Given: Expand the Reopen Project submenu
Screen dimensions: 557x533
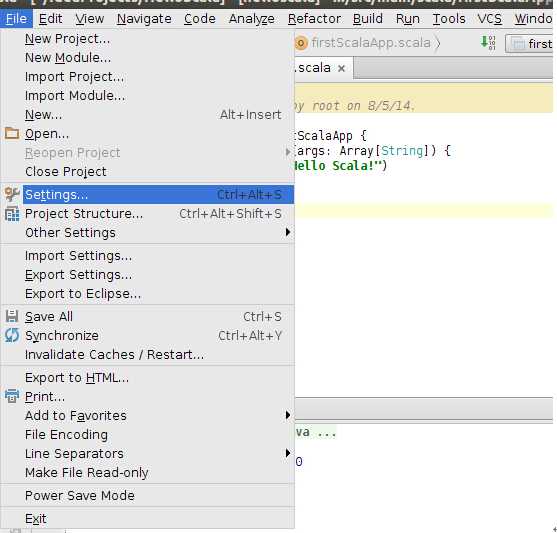Looking at the screenshot, I should point(288,152).
